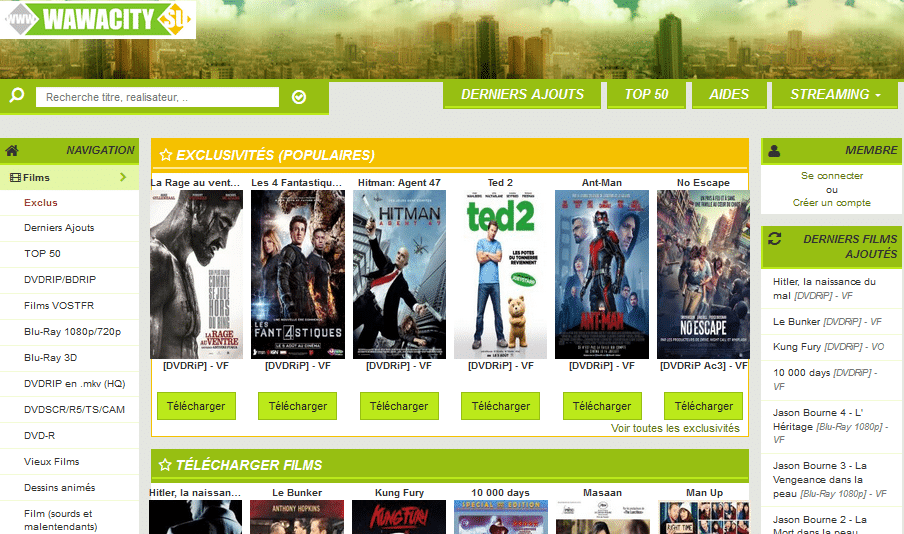Click No Escape poster
The image size is (904, 534).
(x=703, y=274)
